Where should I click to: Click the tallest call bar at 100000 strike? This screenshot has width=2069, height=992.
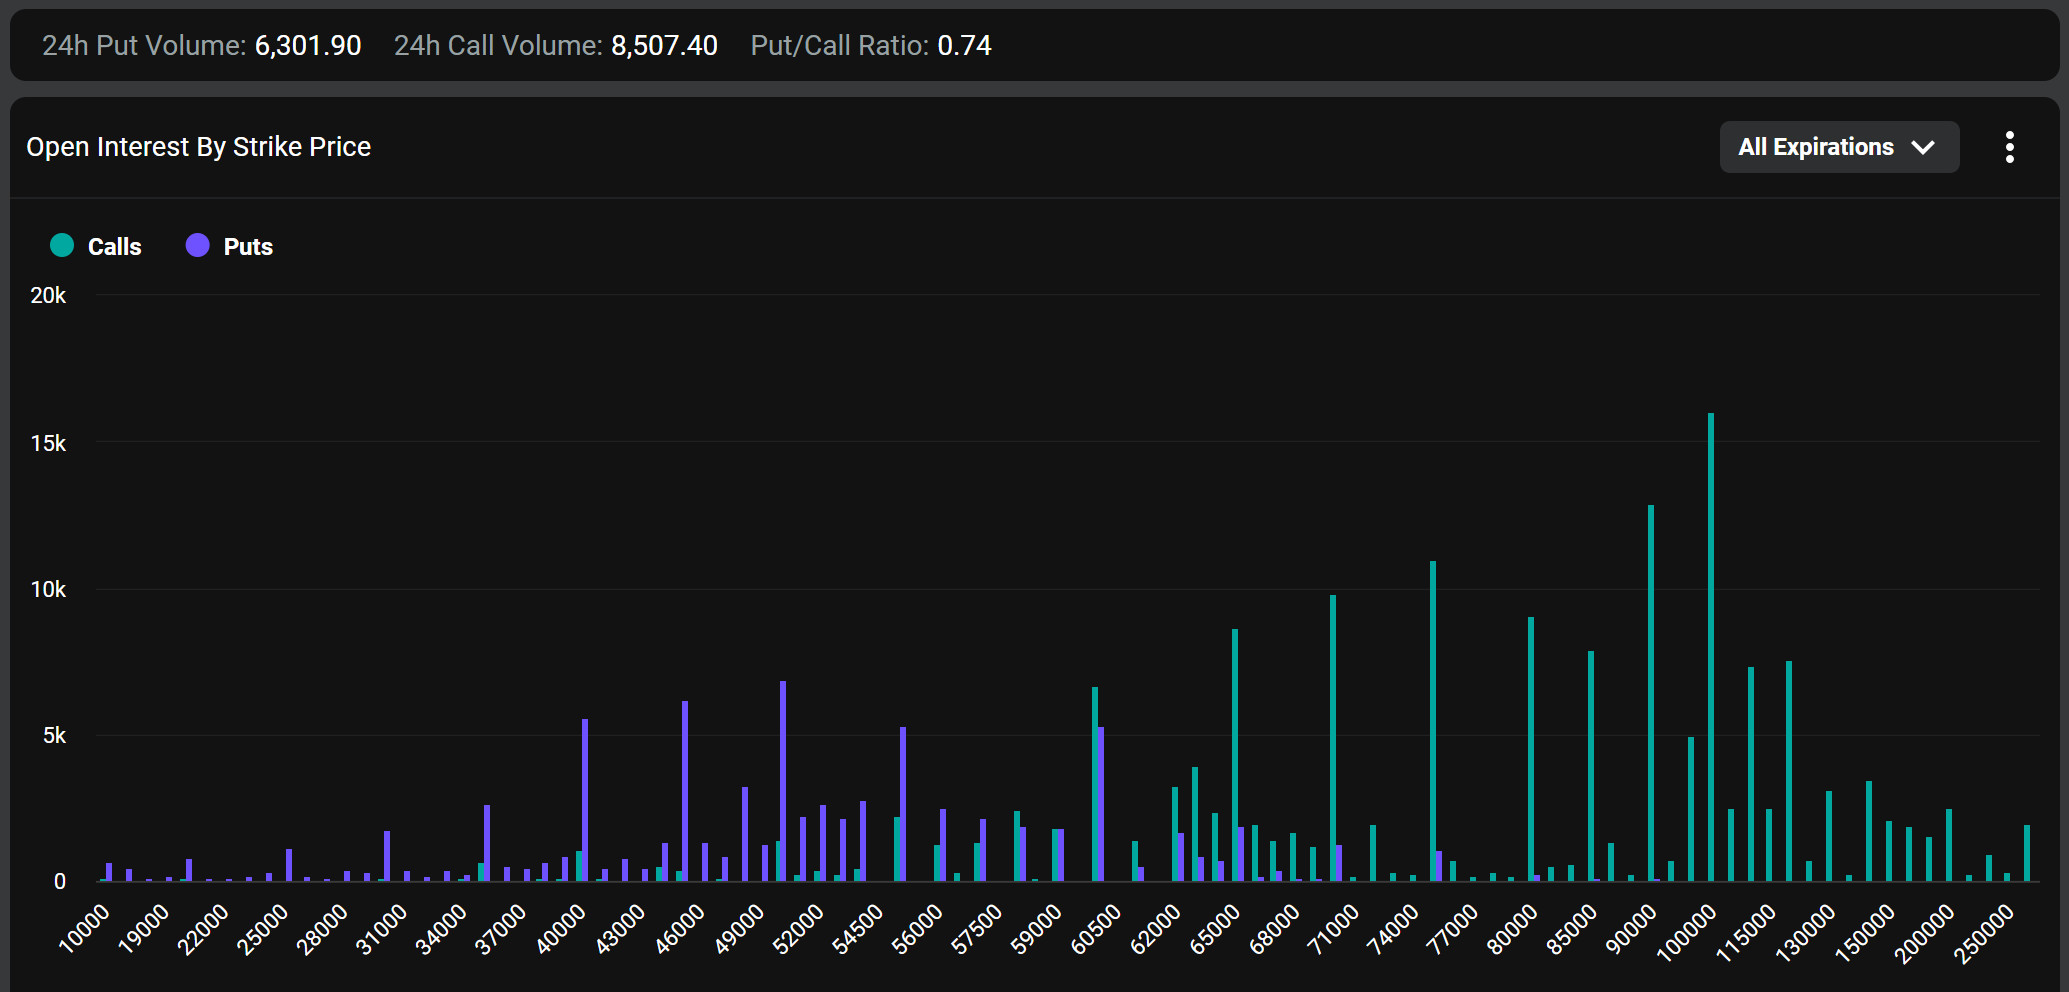(1711, 647)
